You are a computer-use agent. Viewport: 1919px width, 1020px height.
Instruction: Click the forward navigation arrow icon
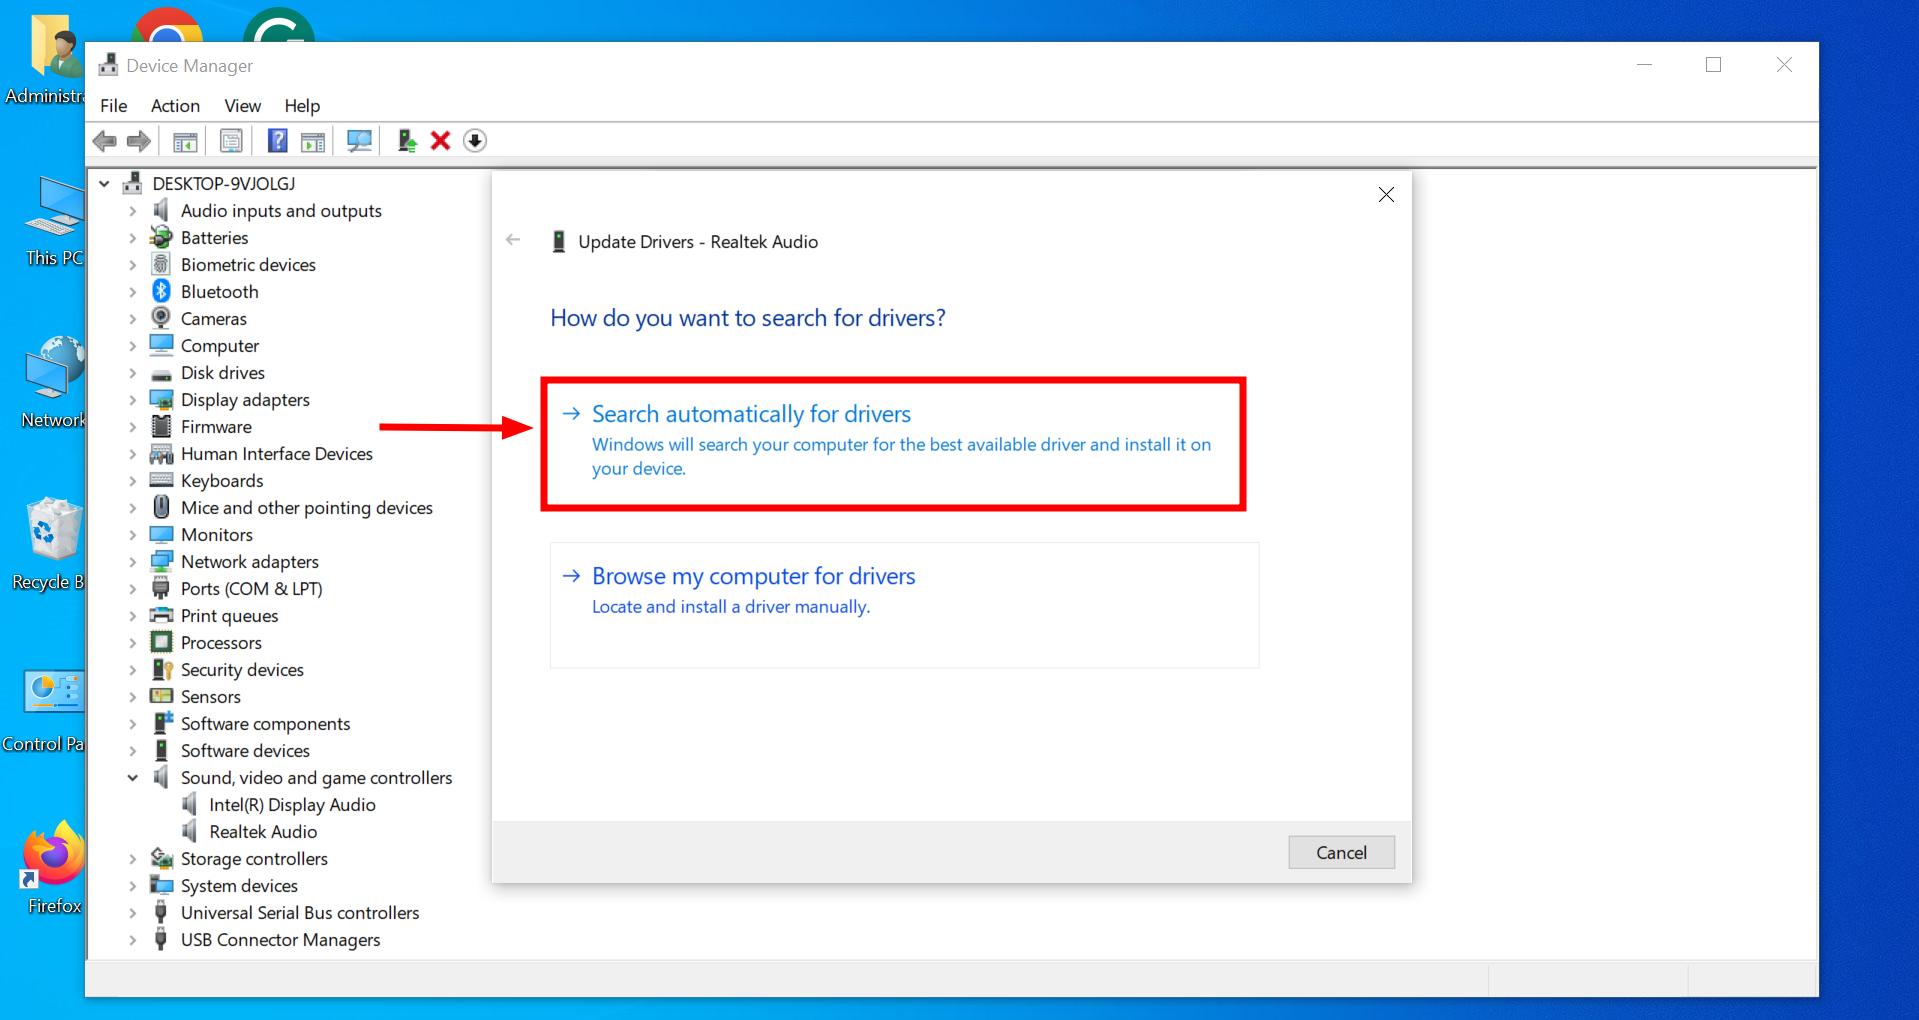138,140
